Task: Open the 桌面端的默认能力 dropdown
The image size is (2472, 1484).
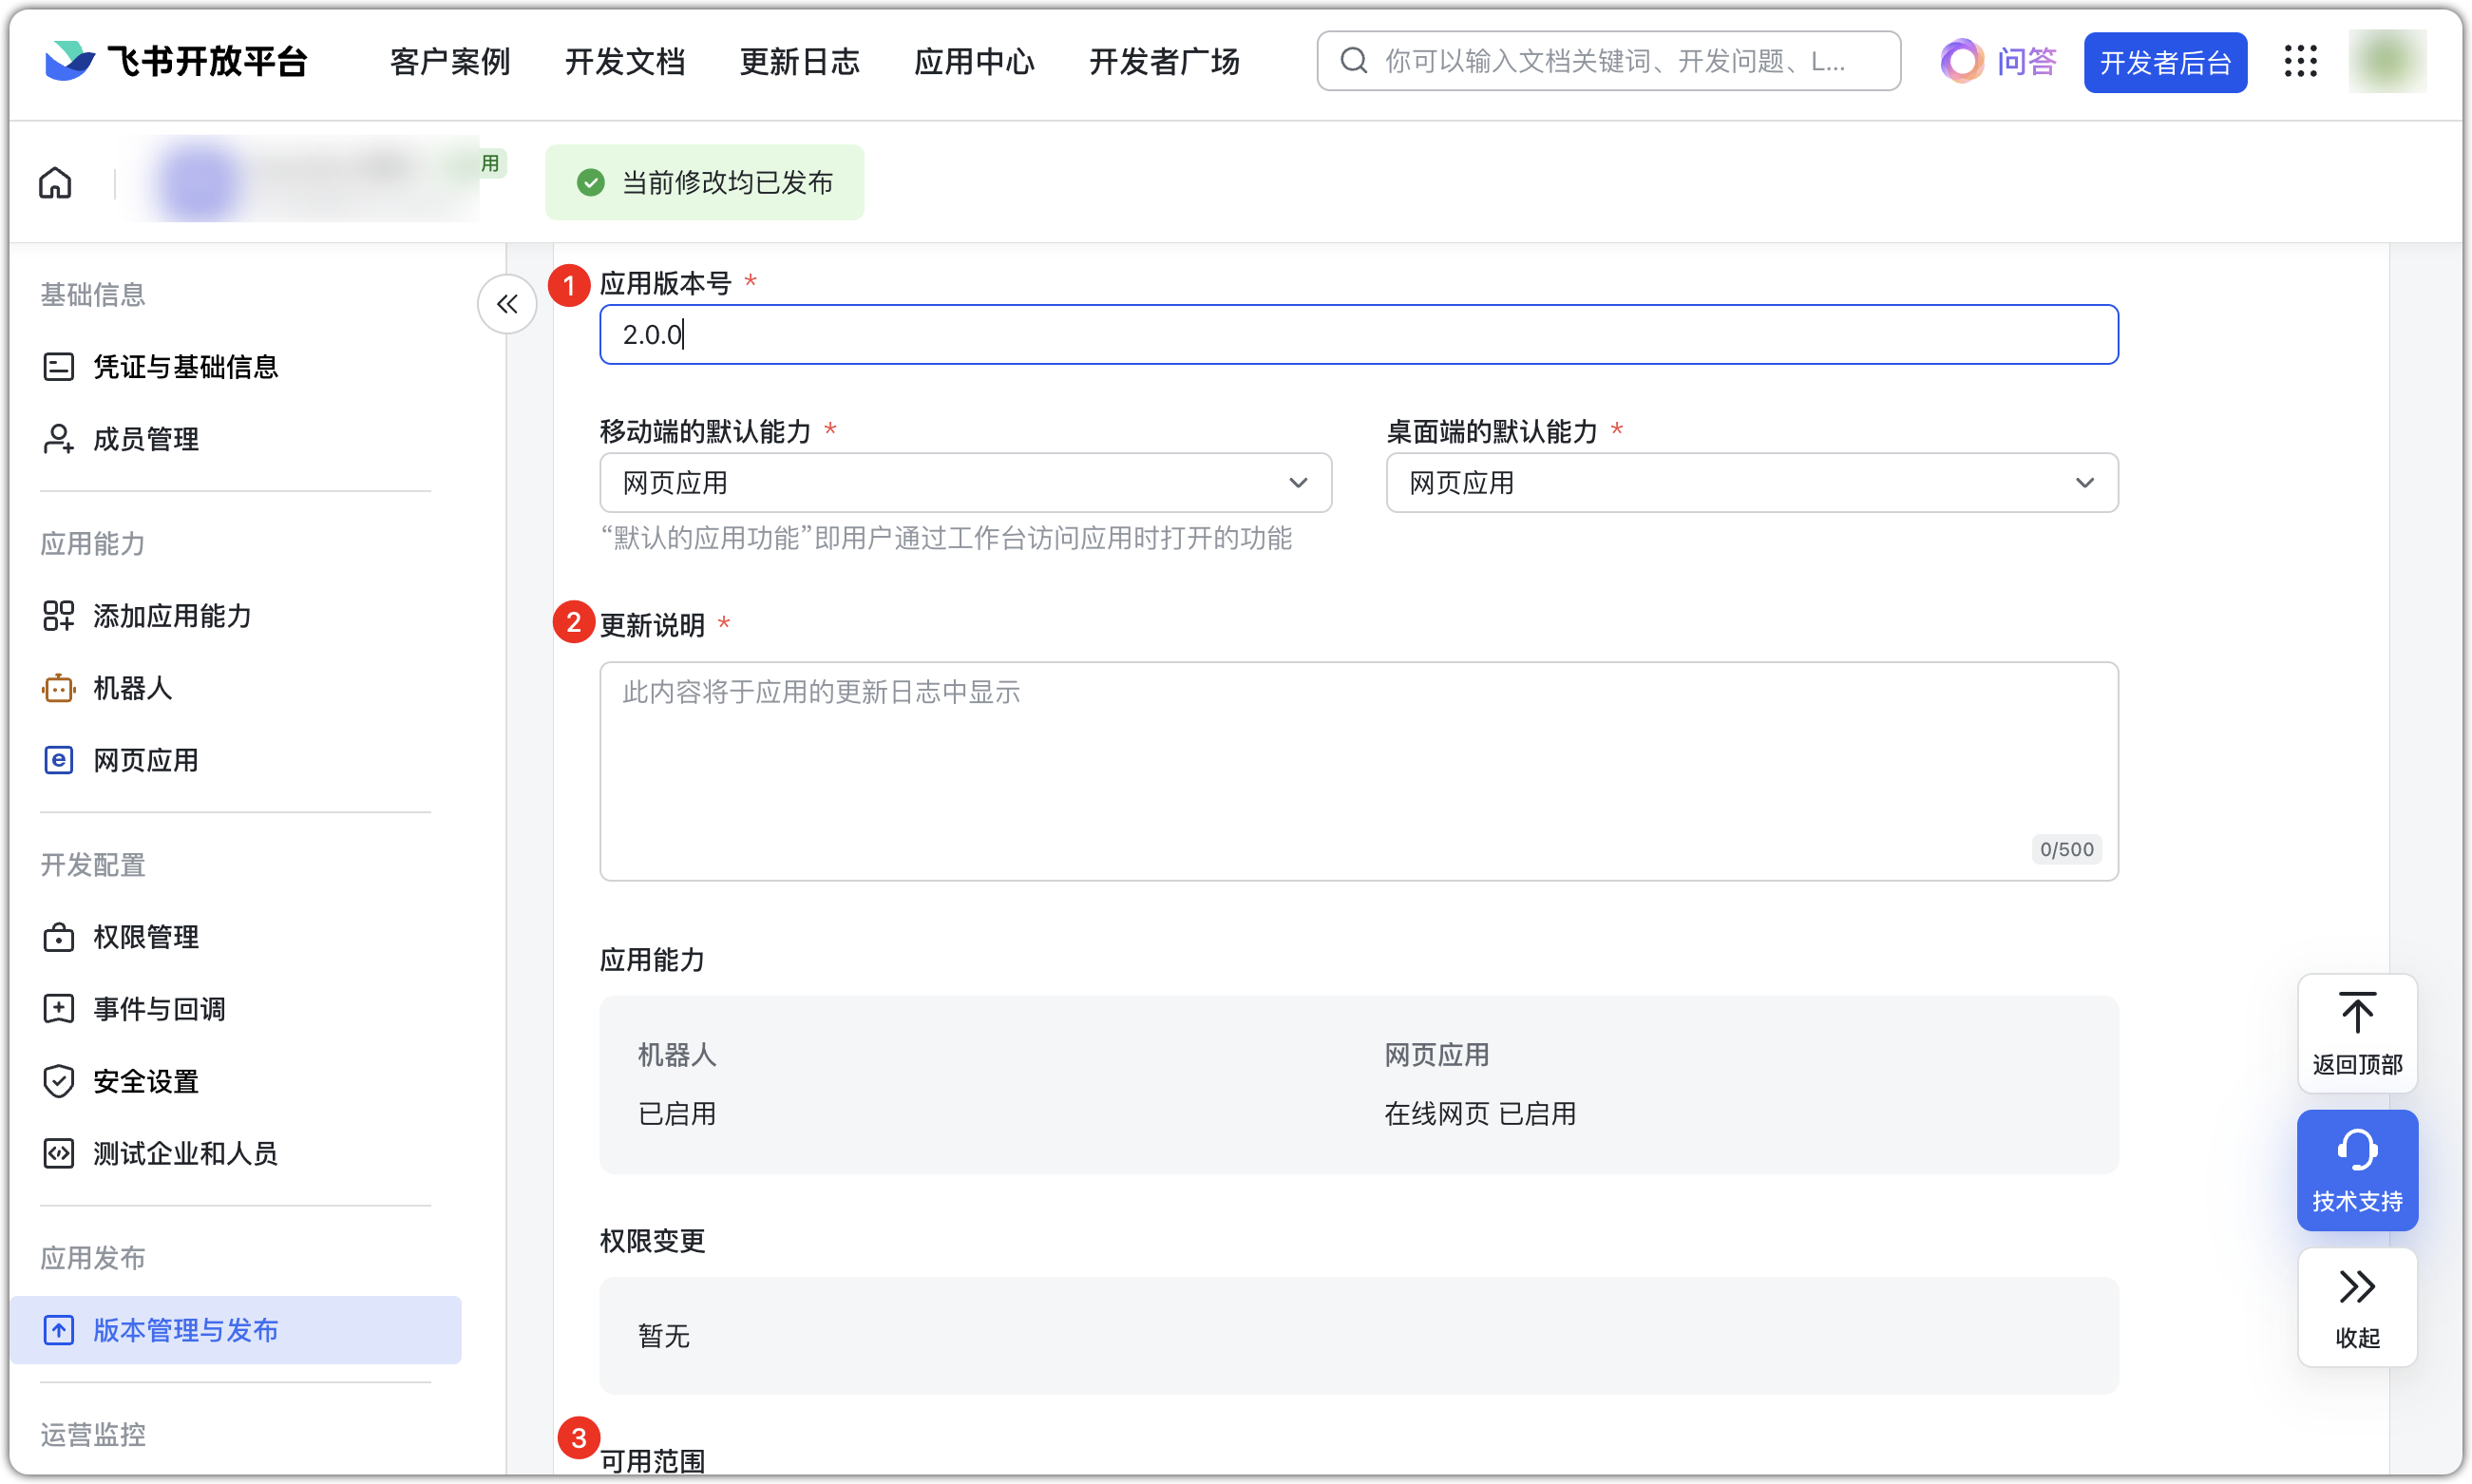Action: coord(2086,483)
